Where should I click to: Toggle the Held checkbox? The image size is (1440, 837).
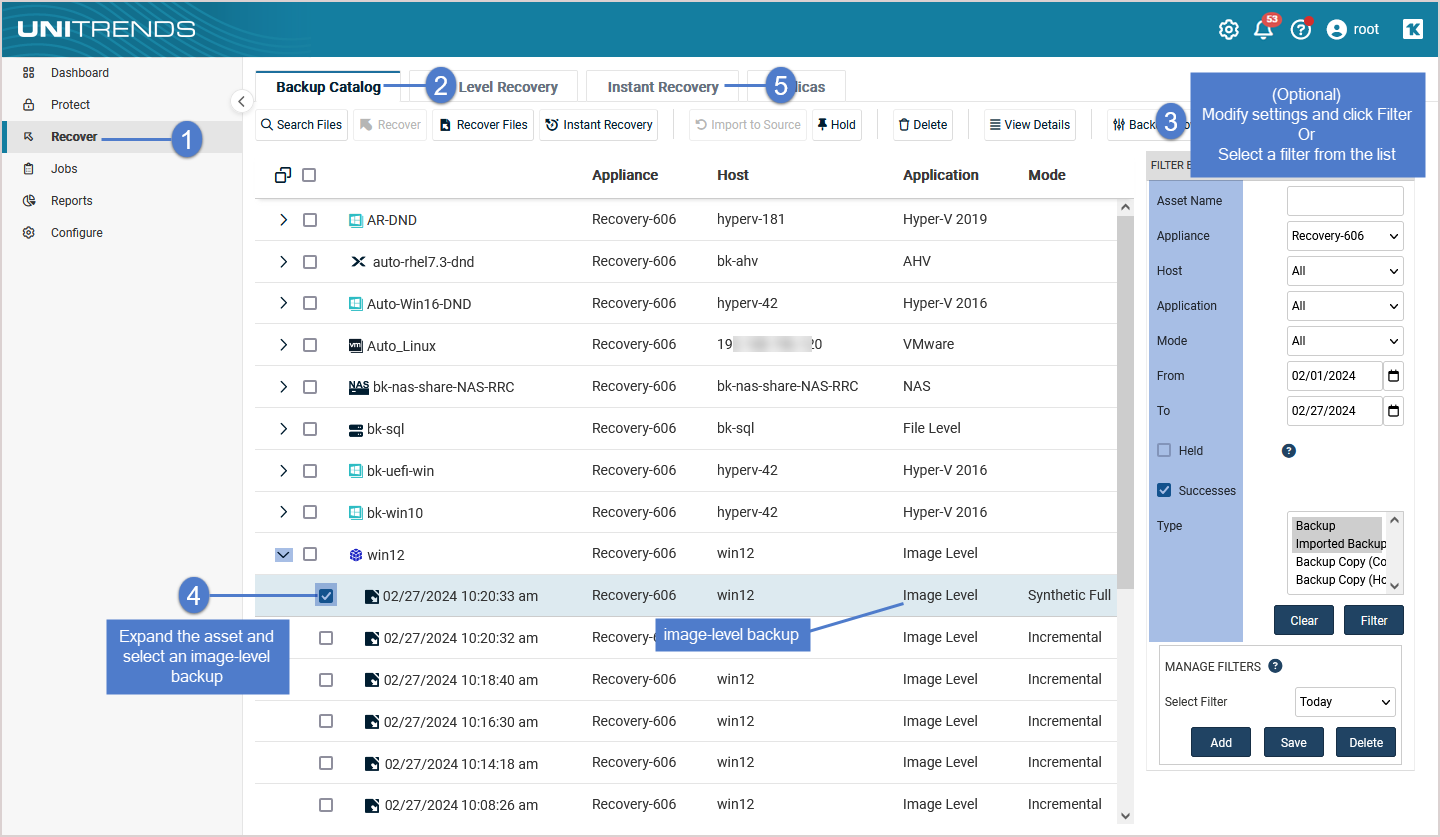[1164, 451]
